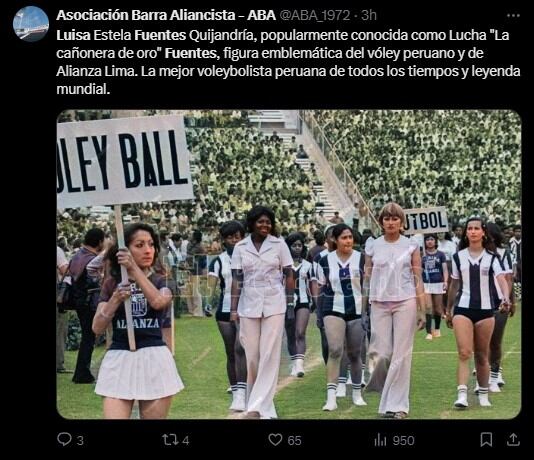Like the tweet with the heart icon
The image size is (534, 460).
pos(275,440)
